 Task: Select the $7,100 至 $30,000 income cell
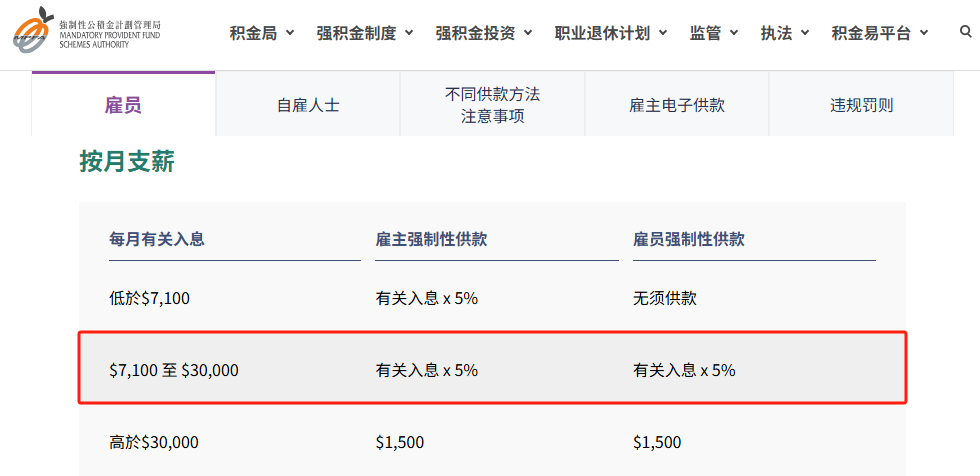pyautogui.click(x=174, y=370)
